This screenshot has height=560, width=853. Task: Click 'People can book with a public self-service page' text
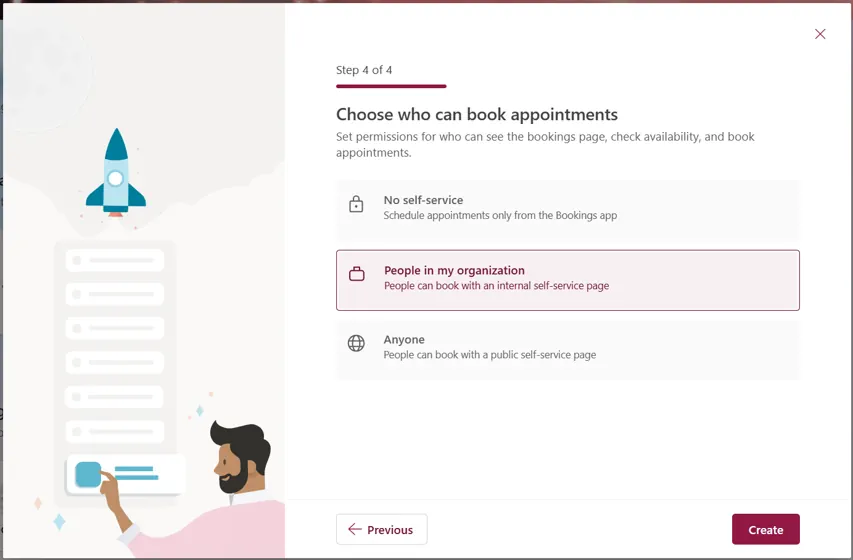pyautogui.click(x=490, y=355)
